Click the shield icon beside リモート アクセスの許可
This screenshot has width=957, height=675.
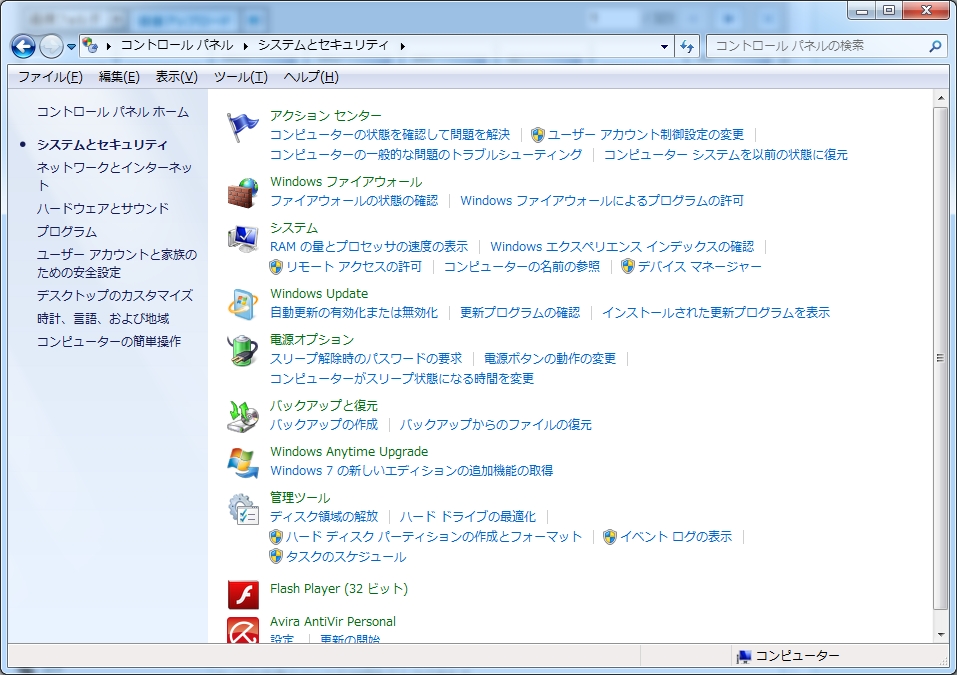point(276,267)
